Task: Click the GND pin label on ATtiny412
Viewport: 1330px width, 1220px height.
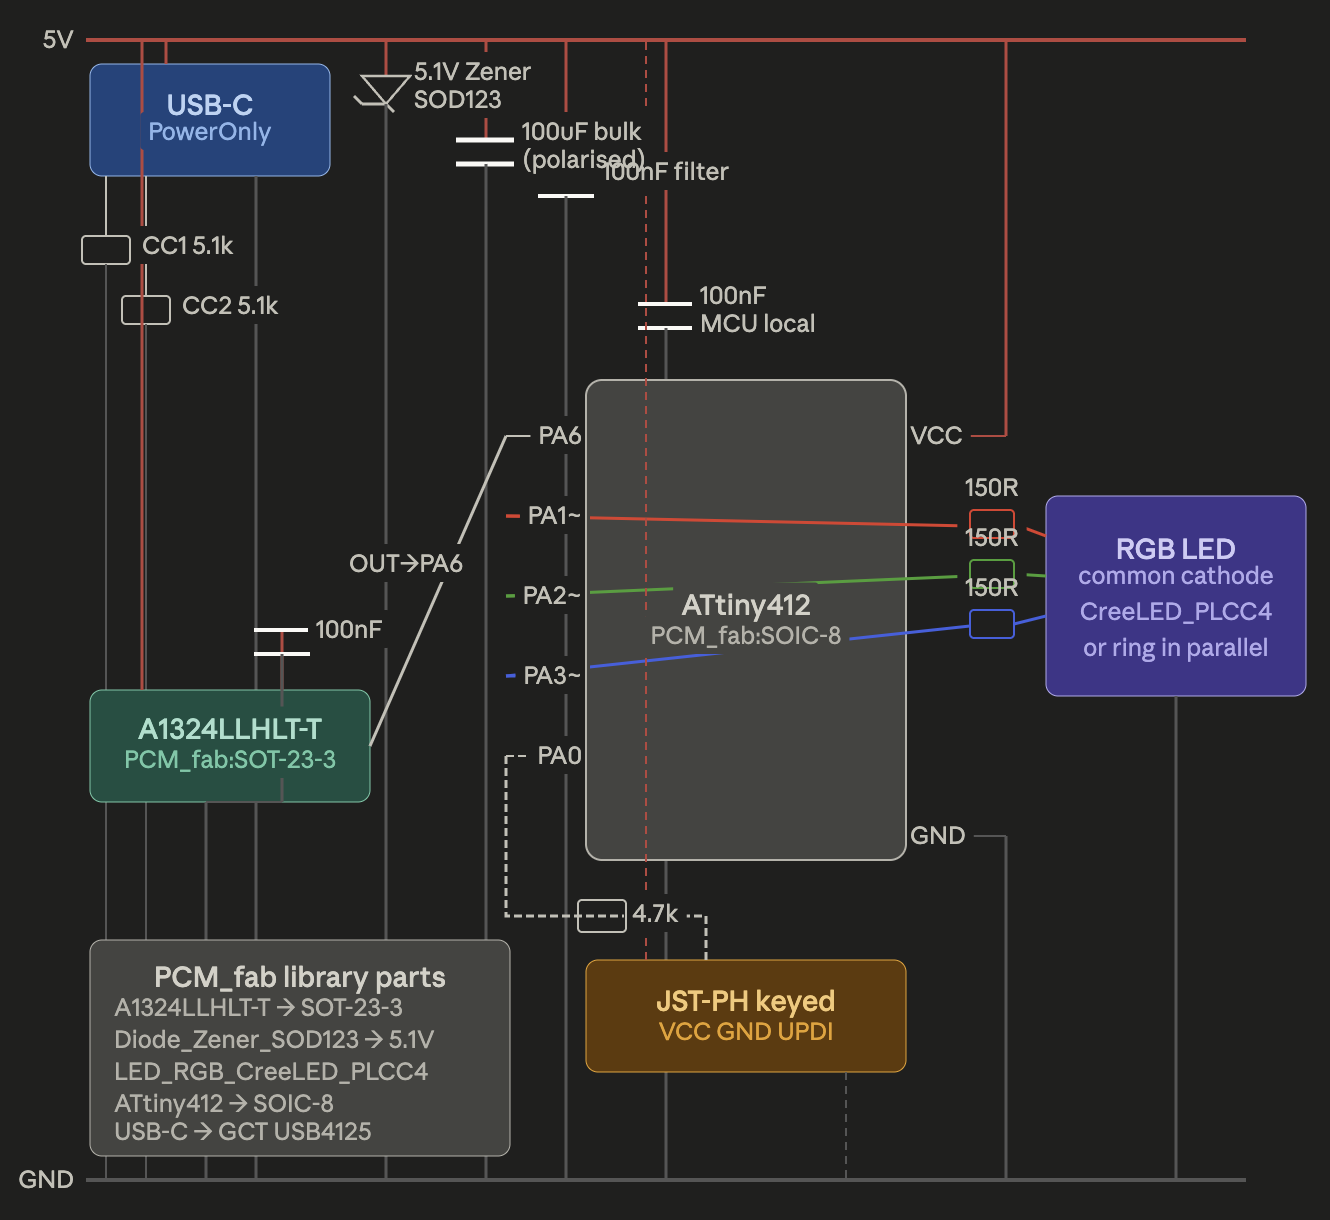Action: click(938, 836)
